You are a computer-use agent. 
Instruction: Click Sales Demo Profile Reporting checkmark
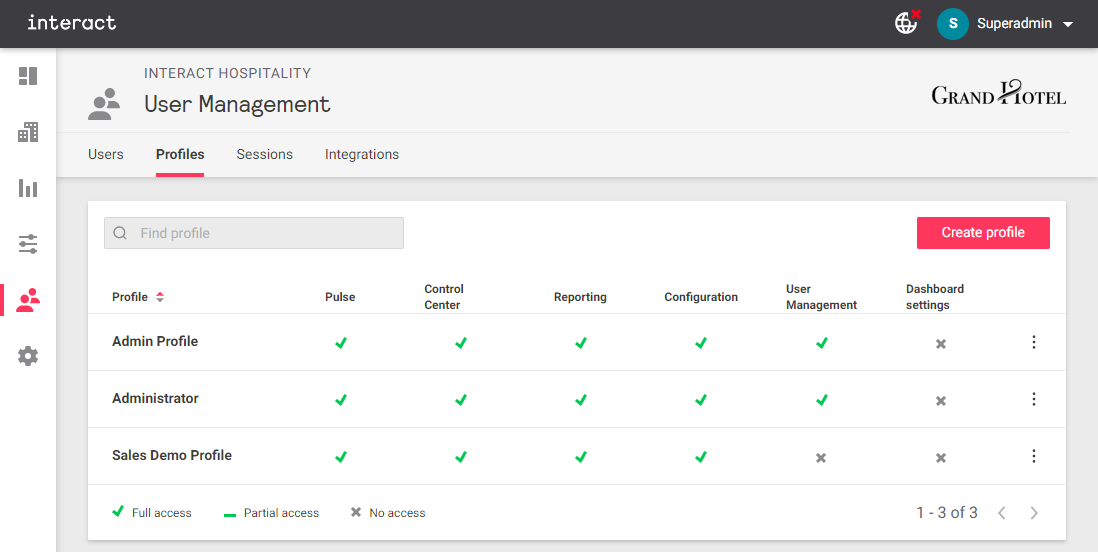[581, 457]
